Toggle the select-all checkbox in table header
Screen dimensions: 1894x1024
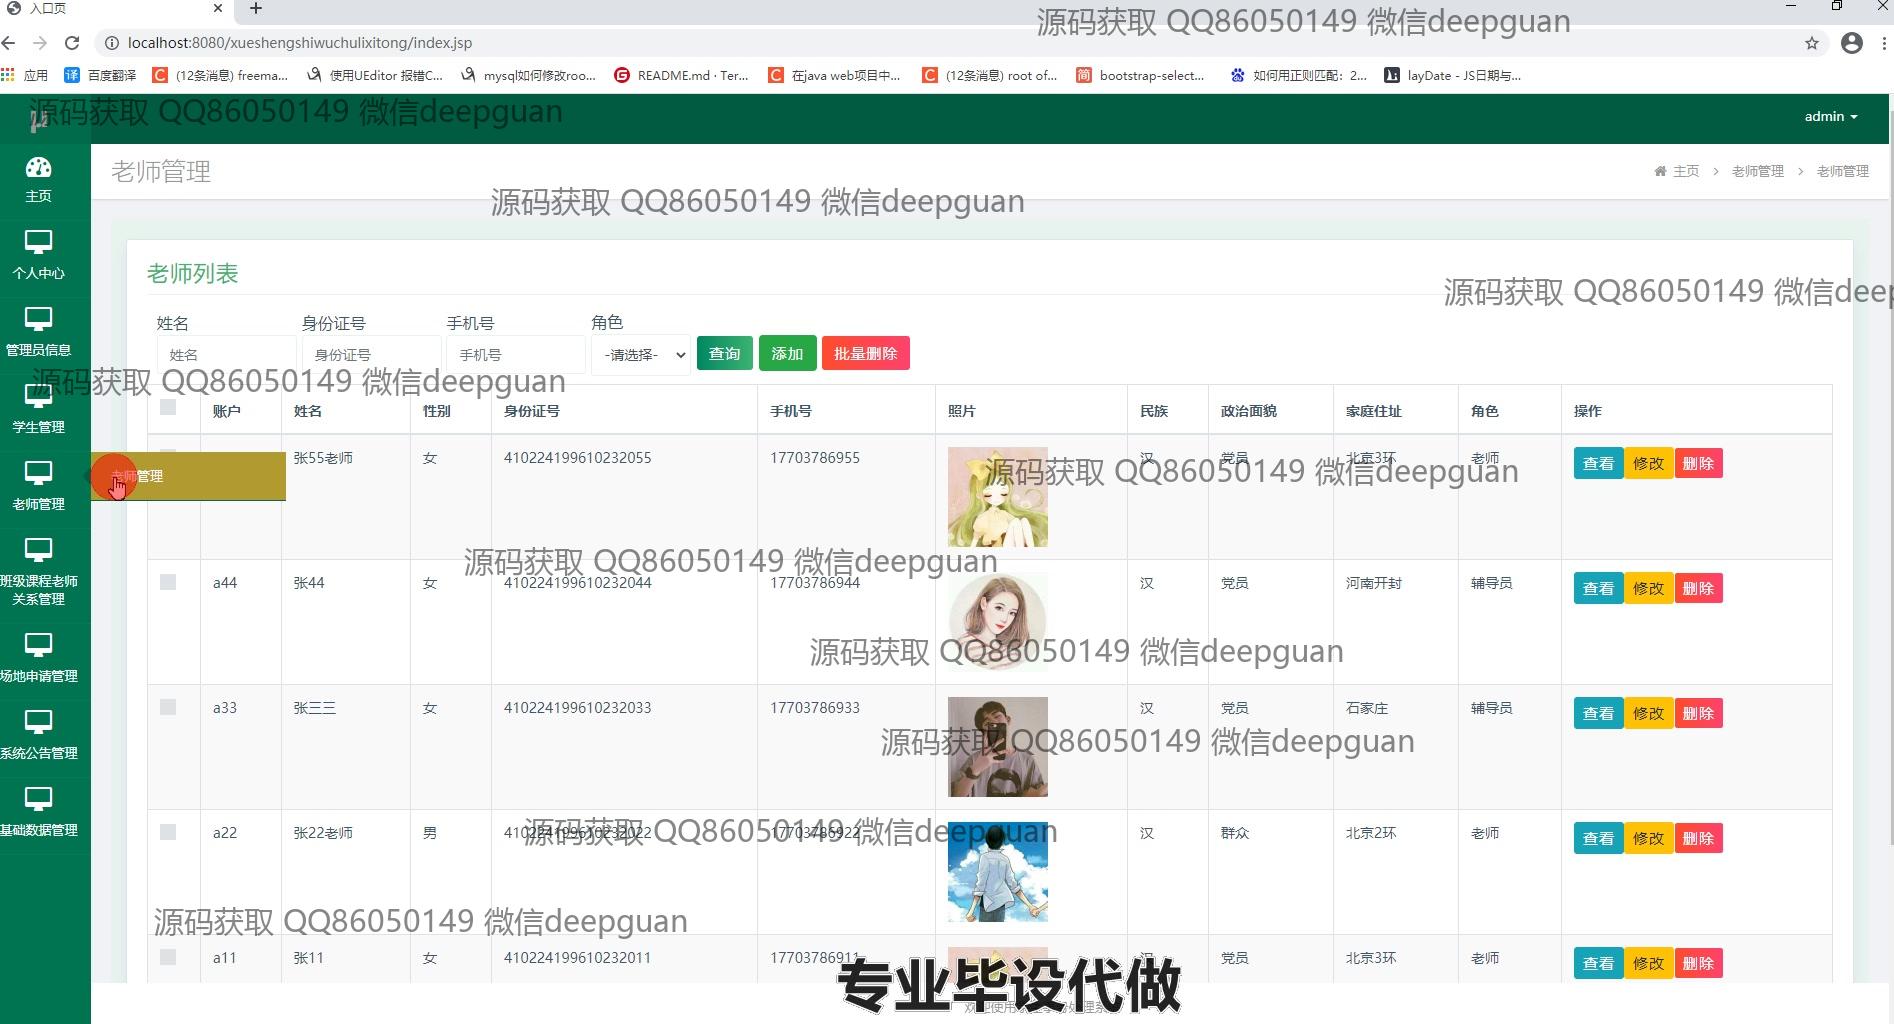(168, 407)
